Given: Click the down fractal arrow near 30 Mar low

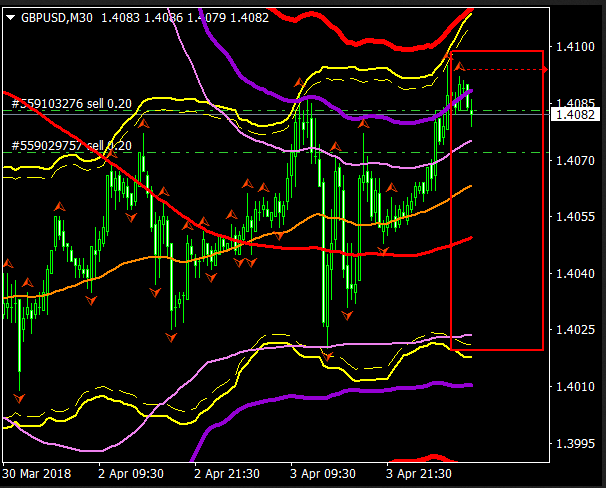Looking at the screenshot, I should coord(20,398).
